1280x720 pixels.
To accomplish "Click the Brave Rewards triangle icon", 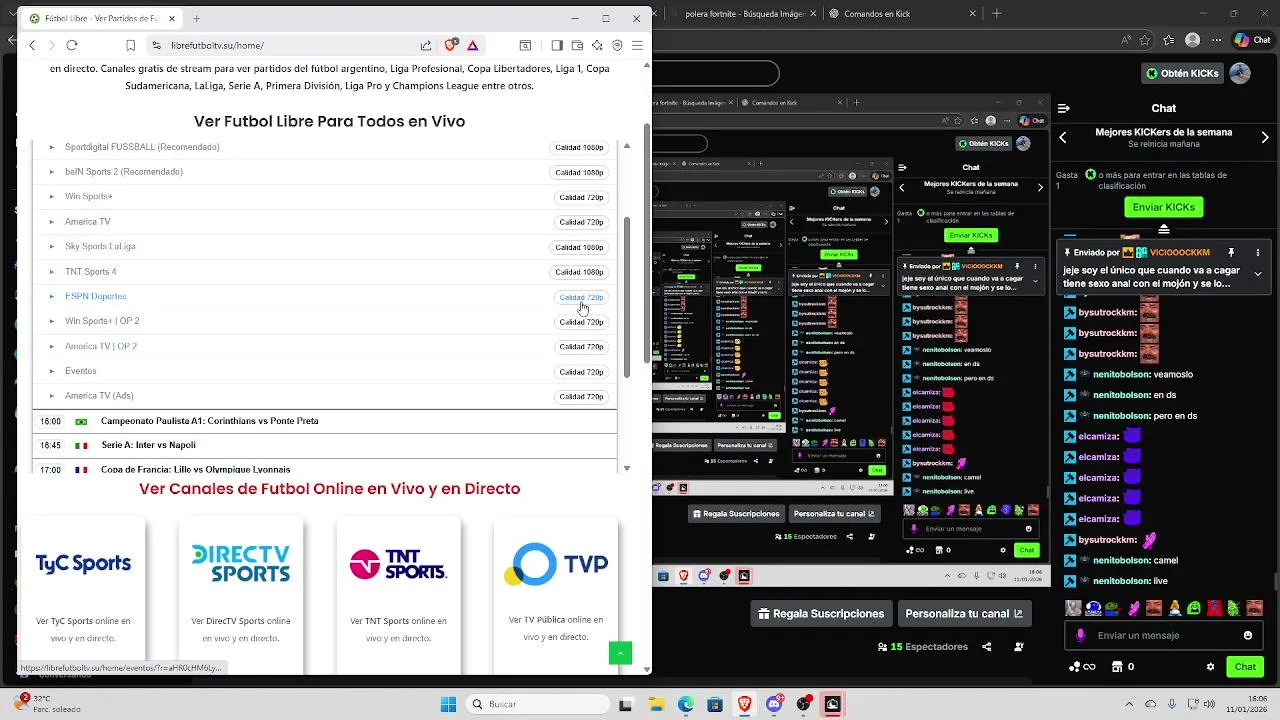I will (473, 45).
